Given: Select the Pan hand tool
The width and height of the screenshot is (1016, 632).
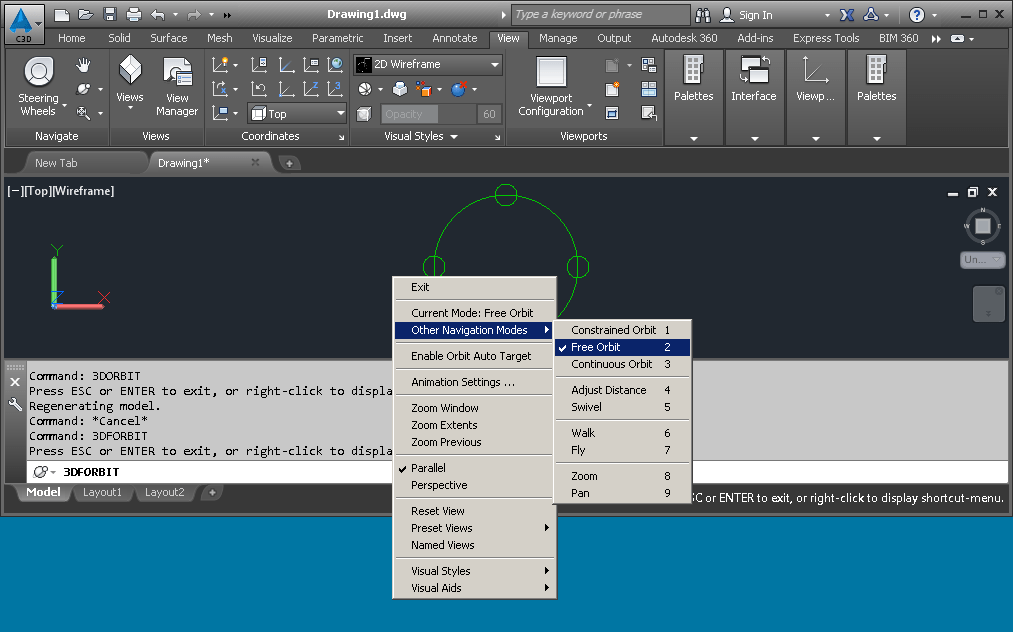Looking at the screenshot, I should coord(84,66).
